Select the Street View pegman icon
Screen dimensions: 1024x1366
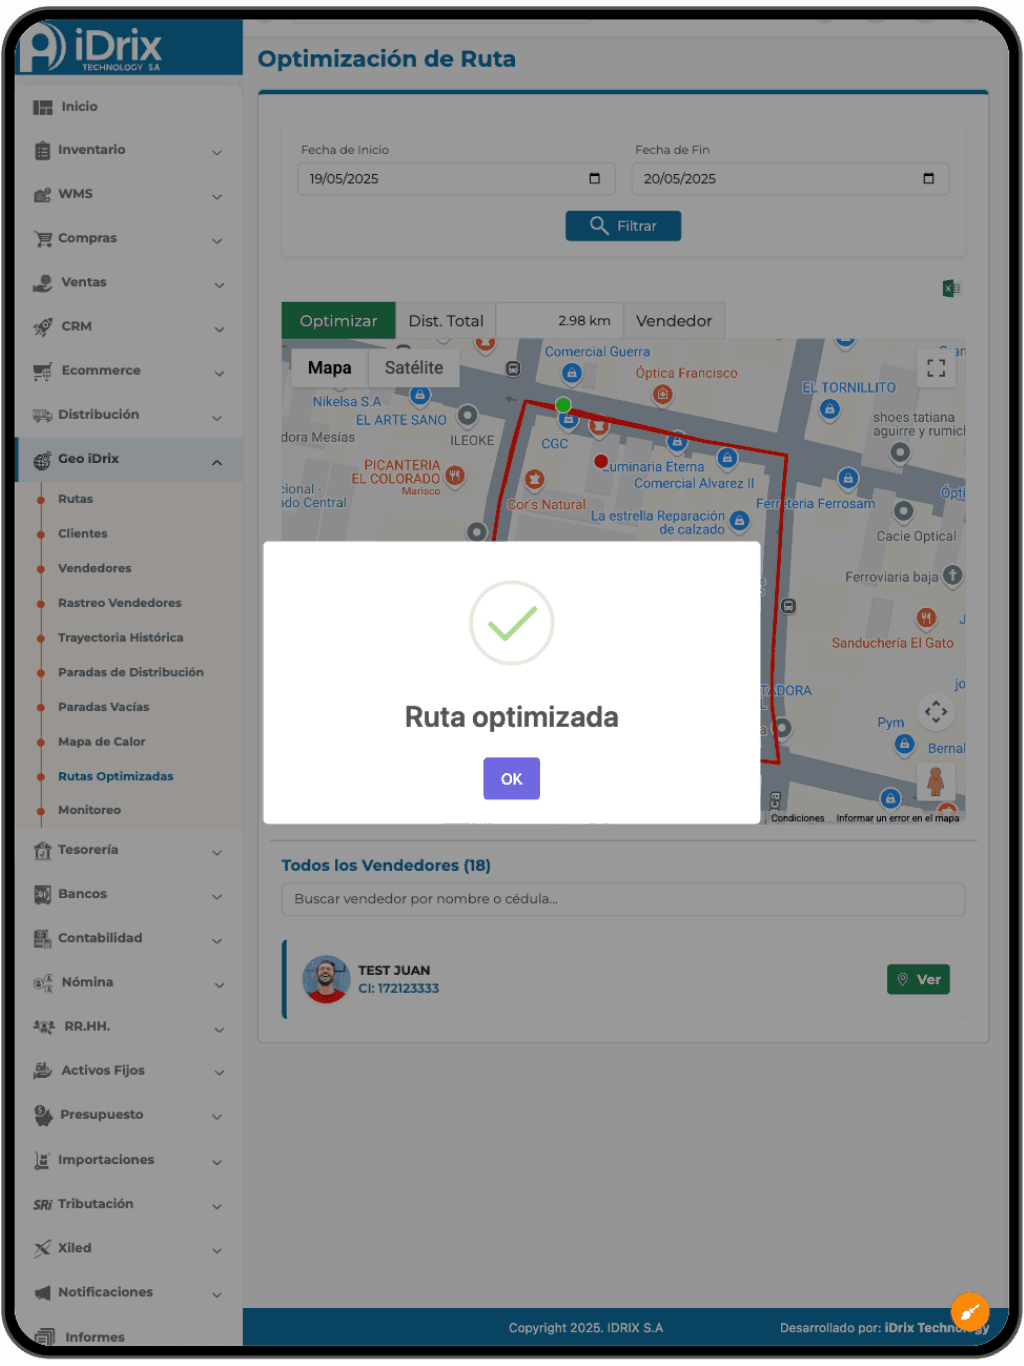point(936,782)
